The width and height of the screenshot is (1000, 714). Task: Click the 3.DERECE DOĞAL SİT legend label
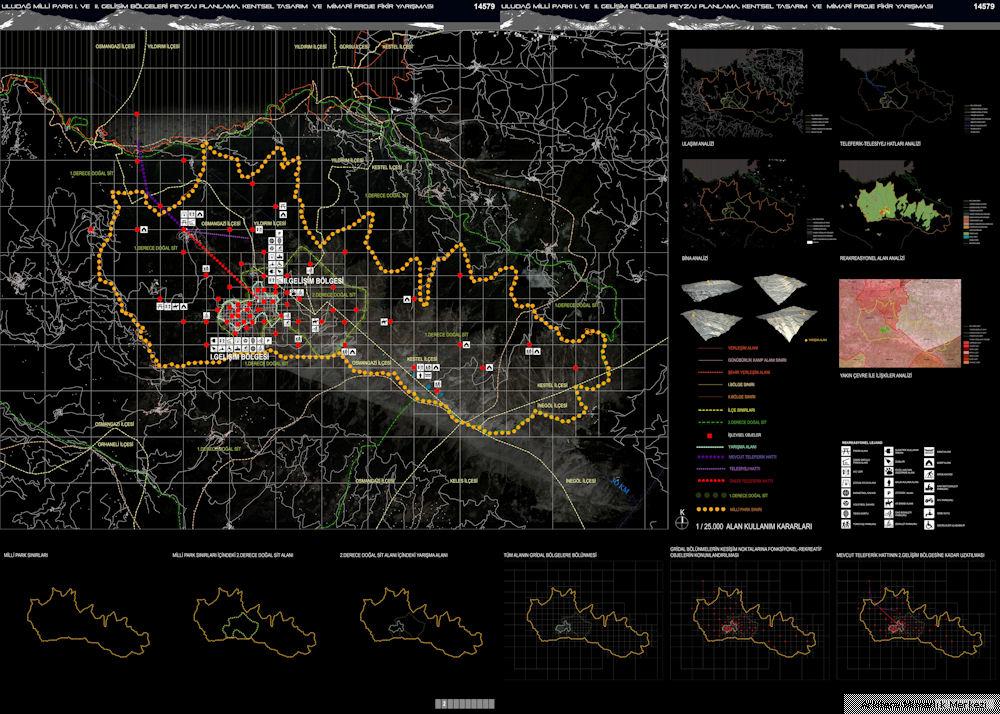pos(747,422)
